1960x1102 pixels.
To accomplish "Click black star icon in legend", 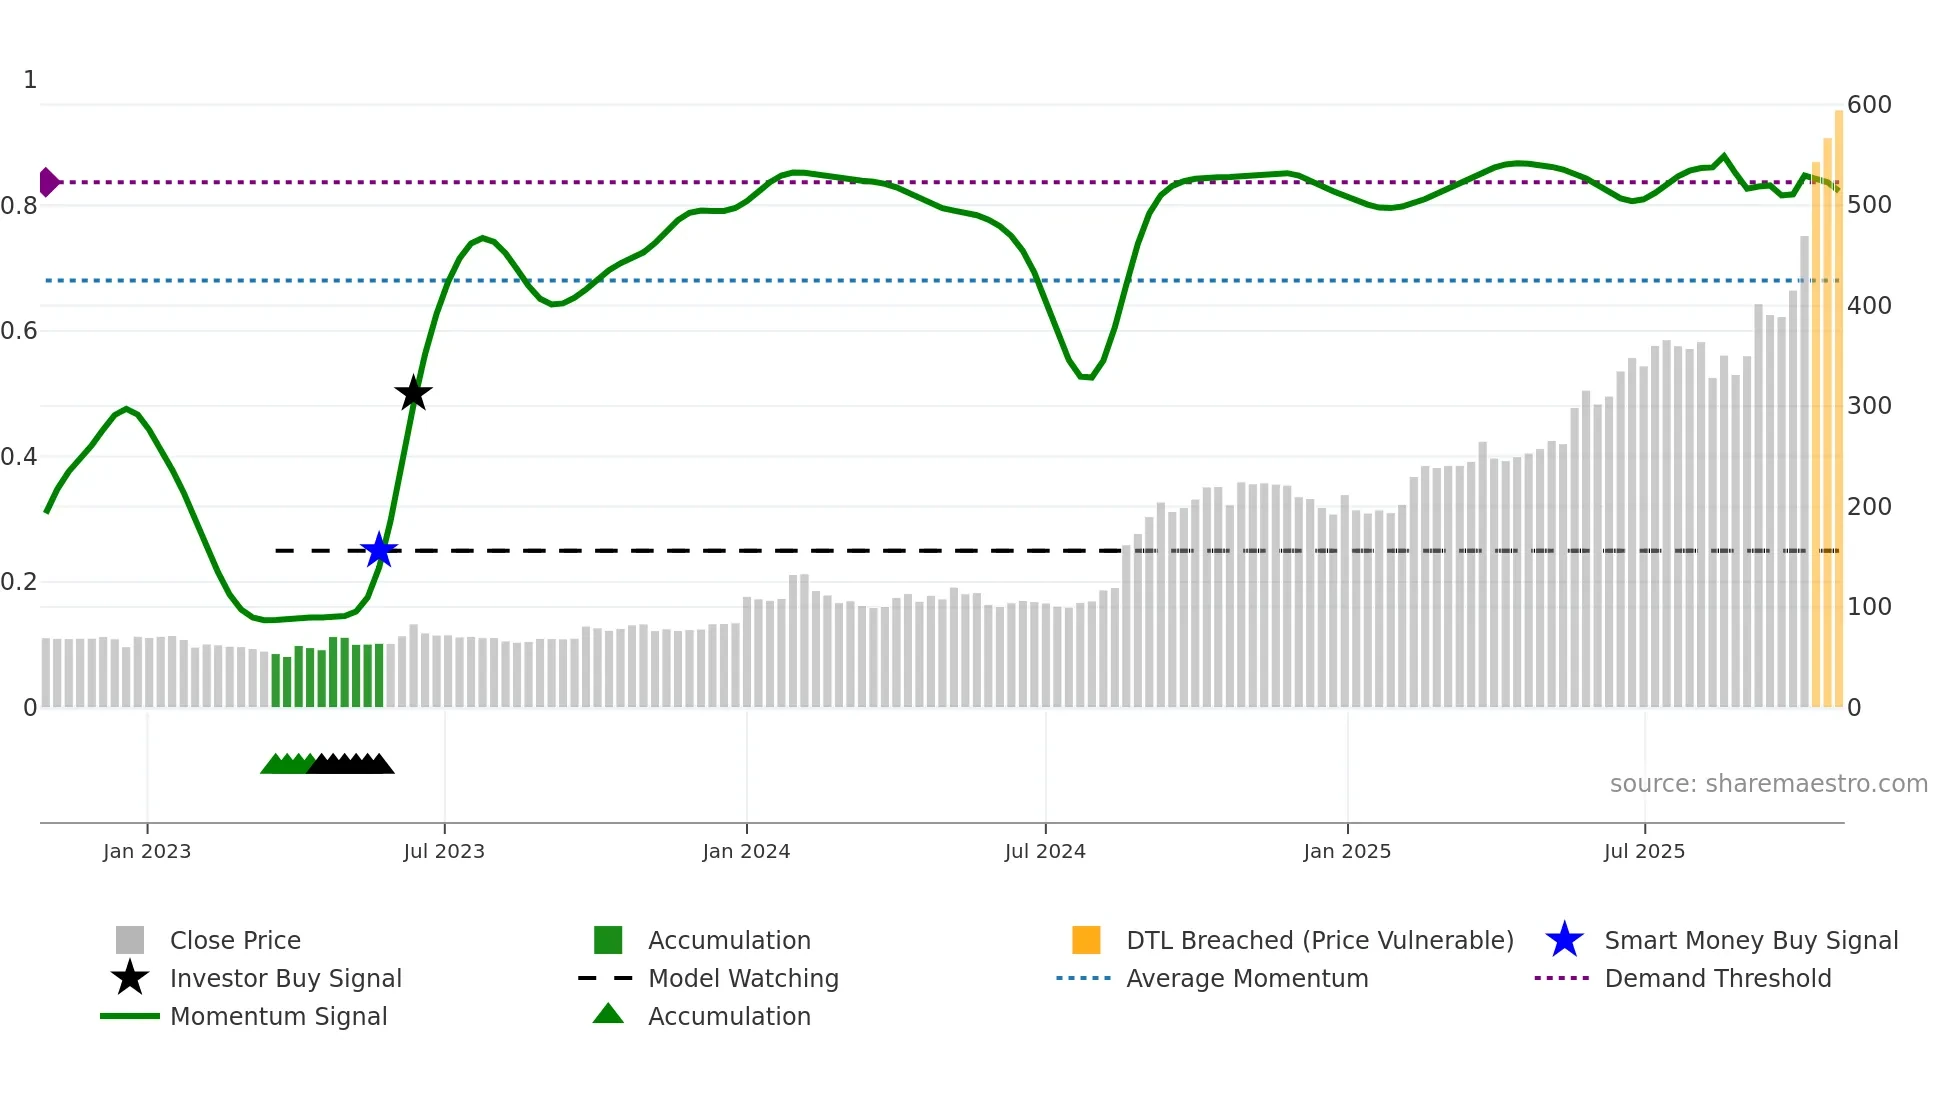I will click(x=130, y=978).
